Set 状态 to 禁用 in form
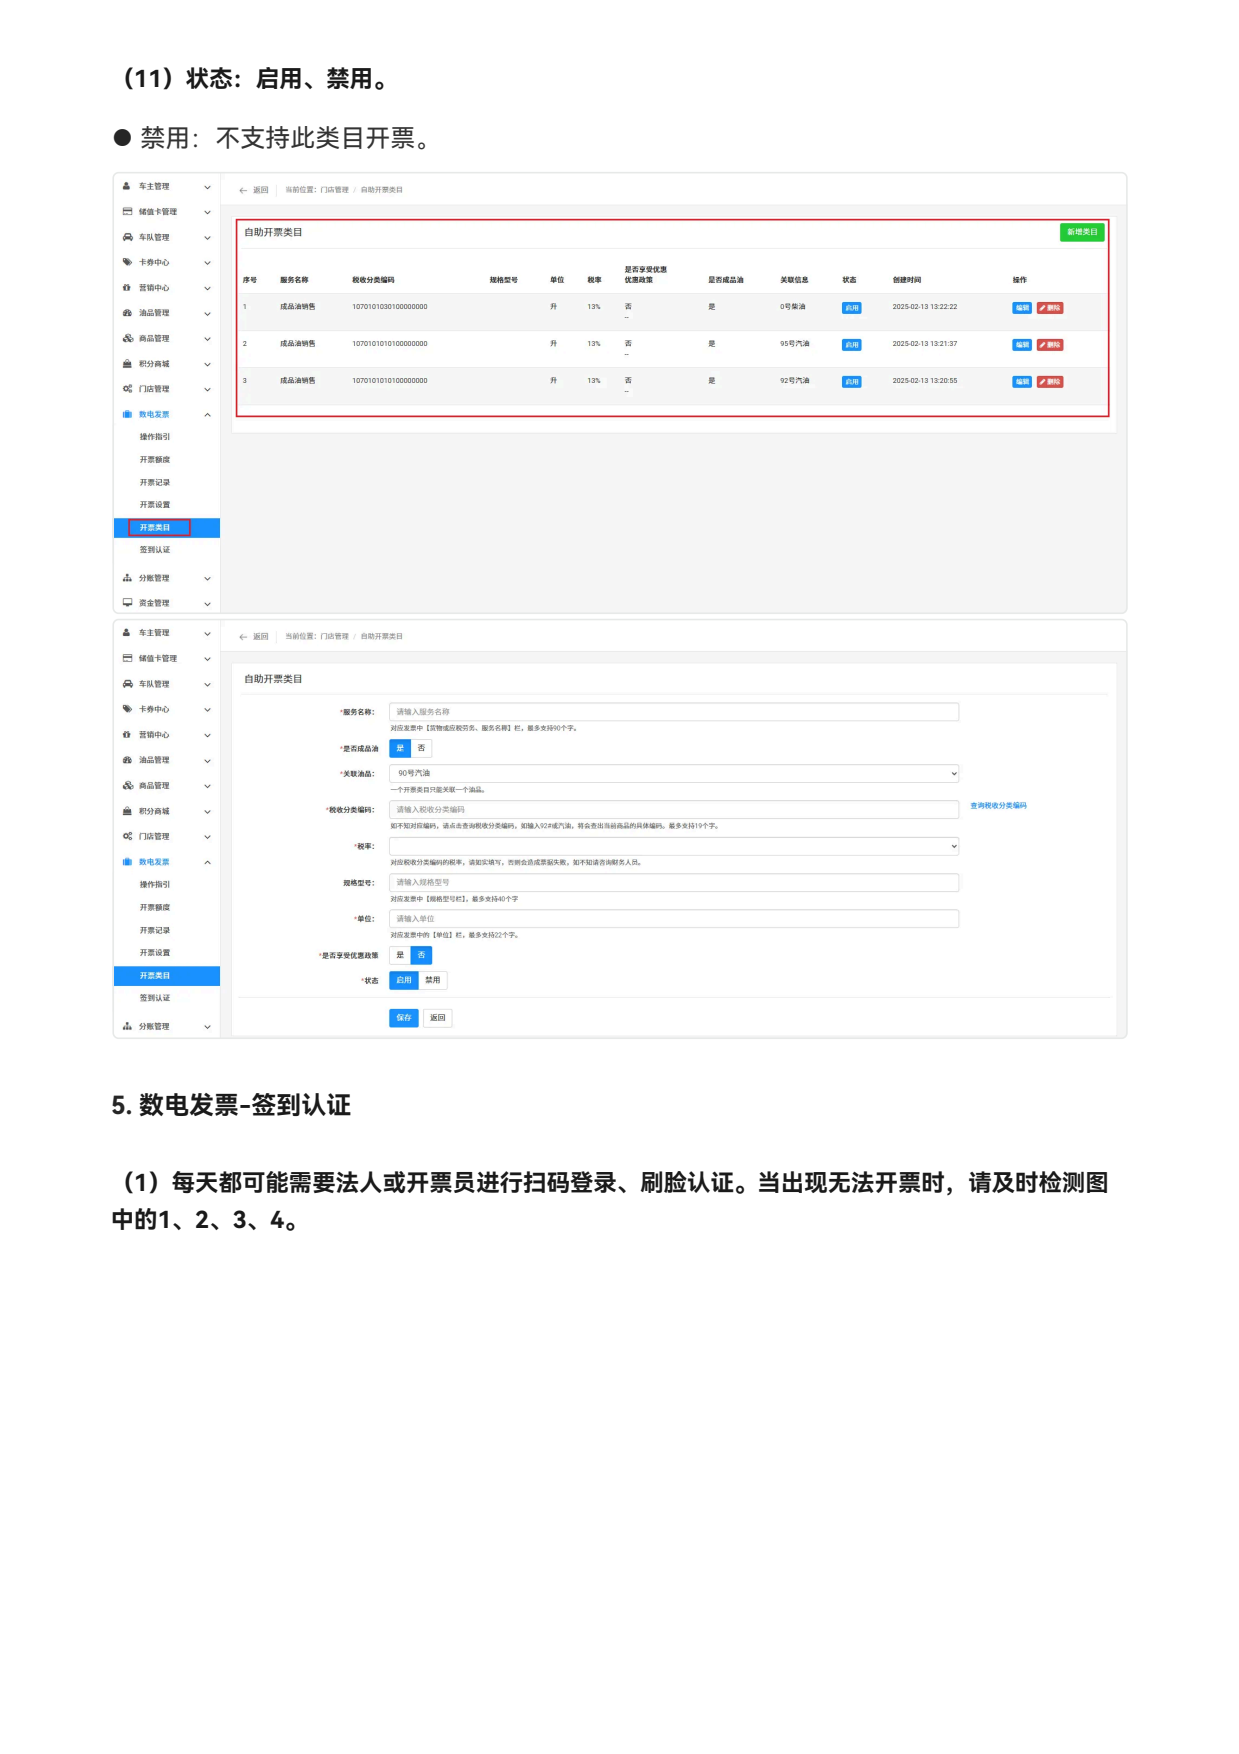The height and width of the screenshot is (1754, 1239). (433, 980)
